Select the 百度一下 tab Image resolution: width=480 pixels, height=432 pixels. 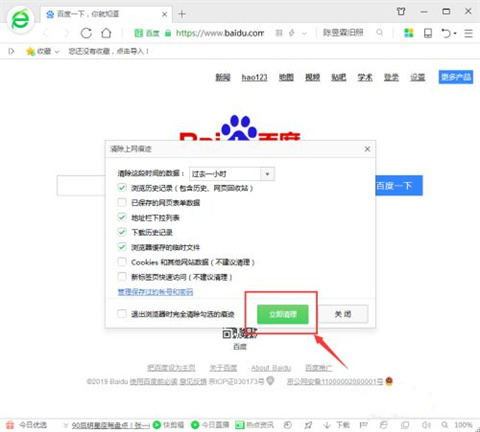105,14
